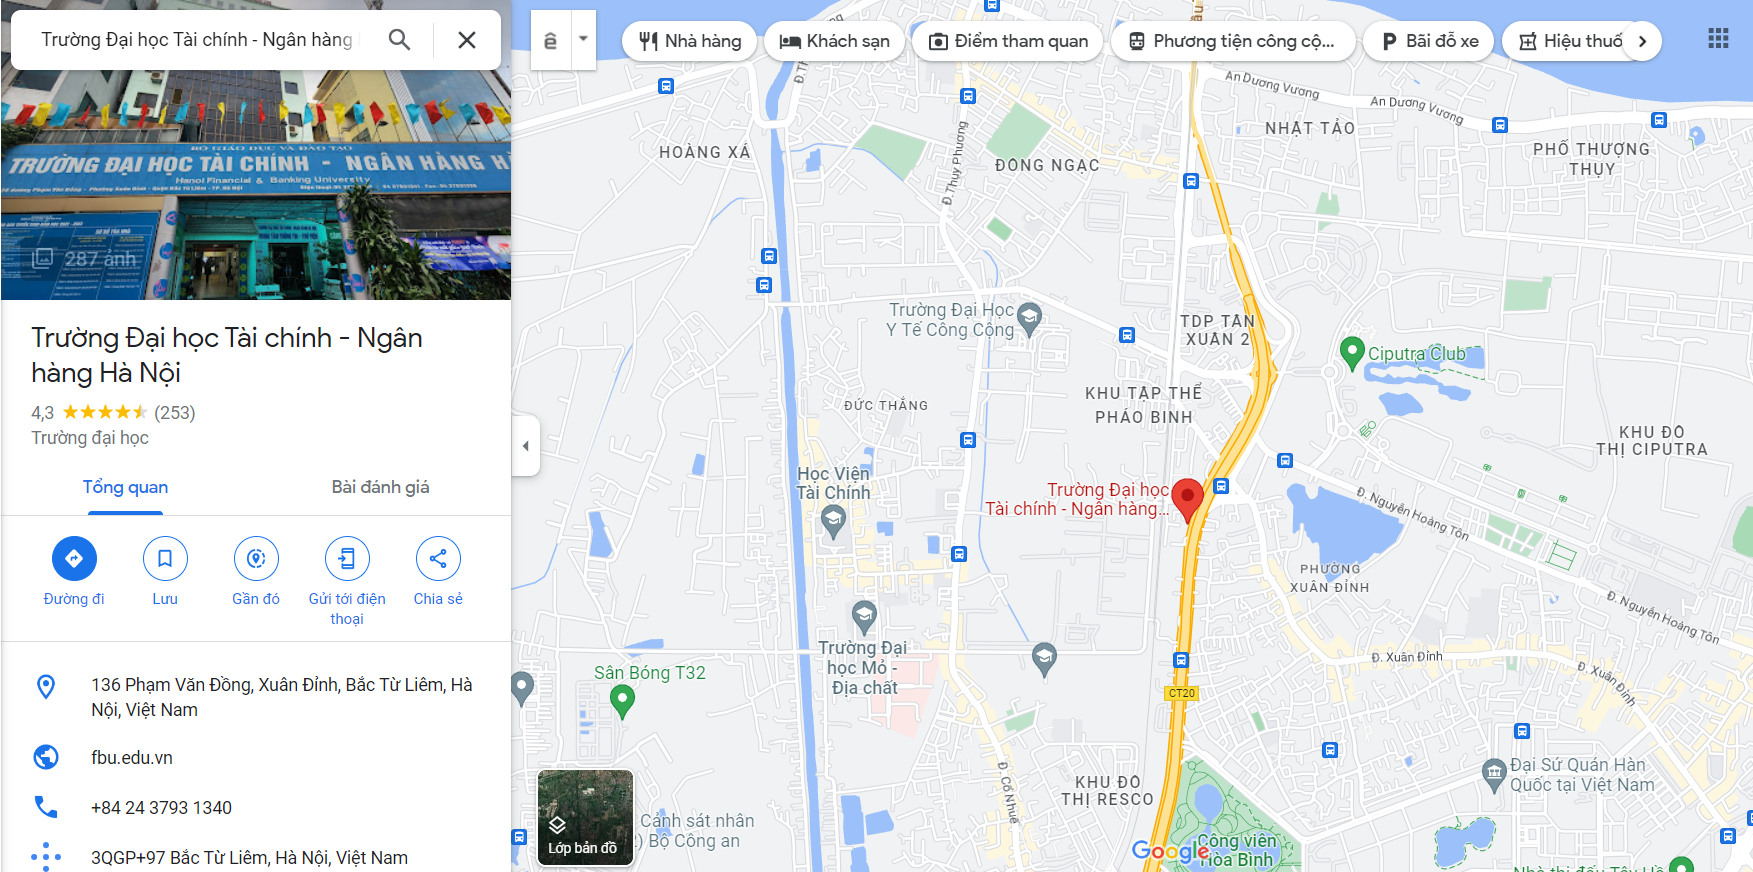Open the Google apps grid icon
Viewport: 1753px width, 872px height.
pyautogui.click(x=1718, y=39)
